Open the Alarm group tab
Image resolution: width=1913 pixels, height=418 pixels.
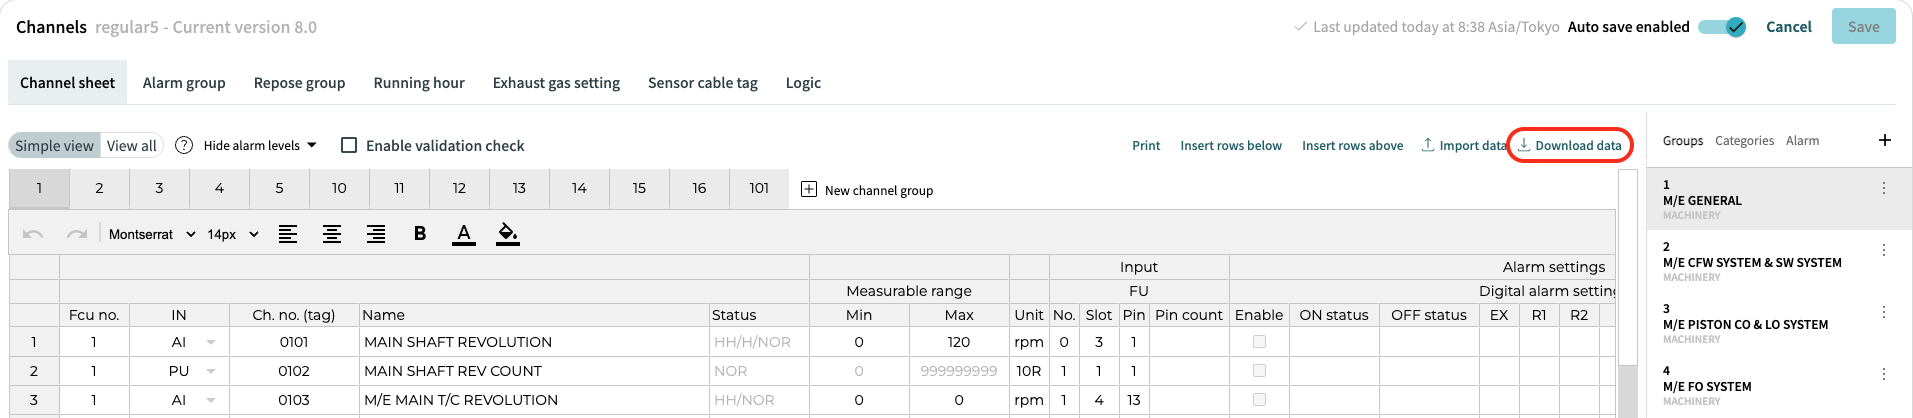[184, 83]
